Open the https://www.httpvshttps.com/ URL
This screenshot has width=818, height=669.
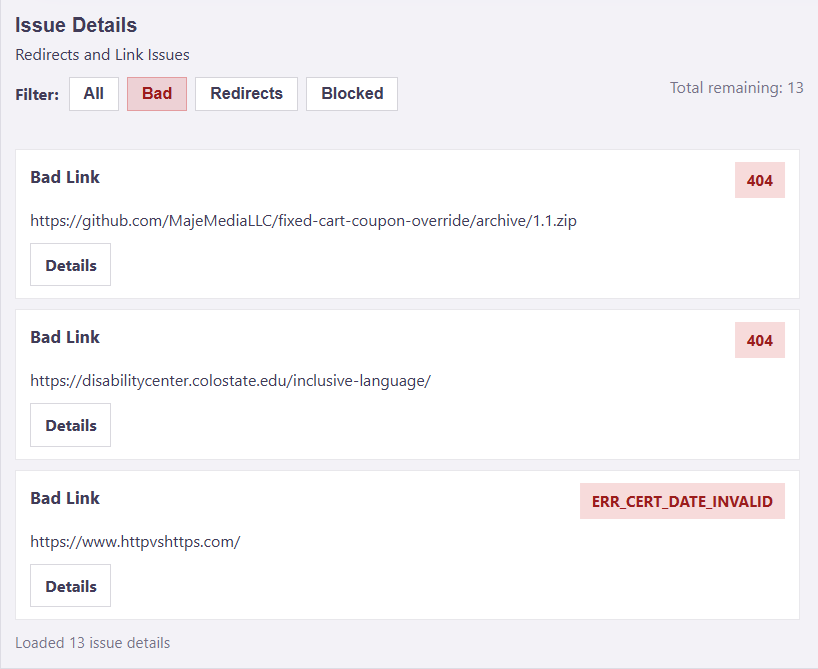(134, 541)
